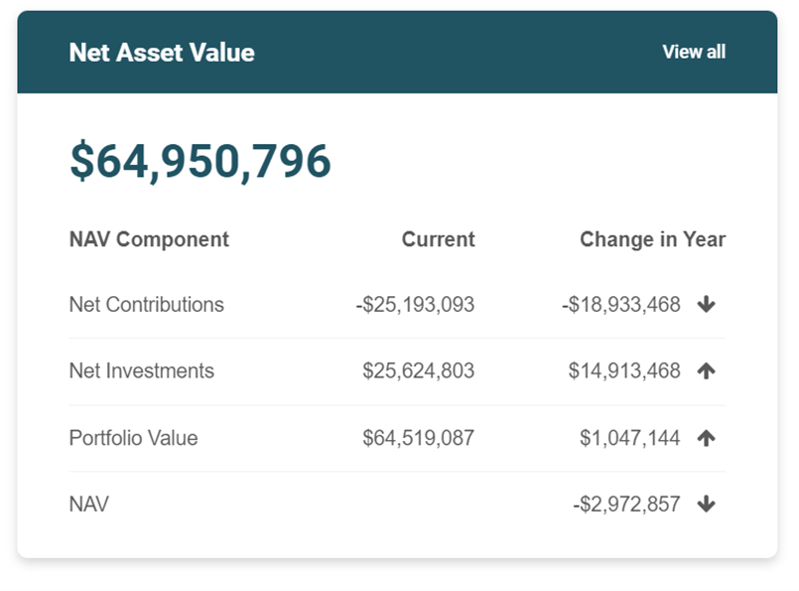
Task: Click the Change in Year column header
Action: [653, 239]
